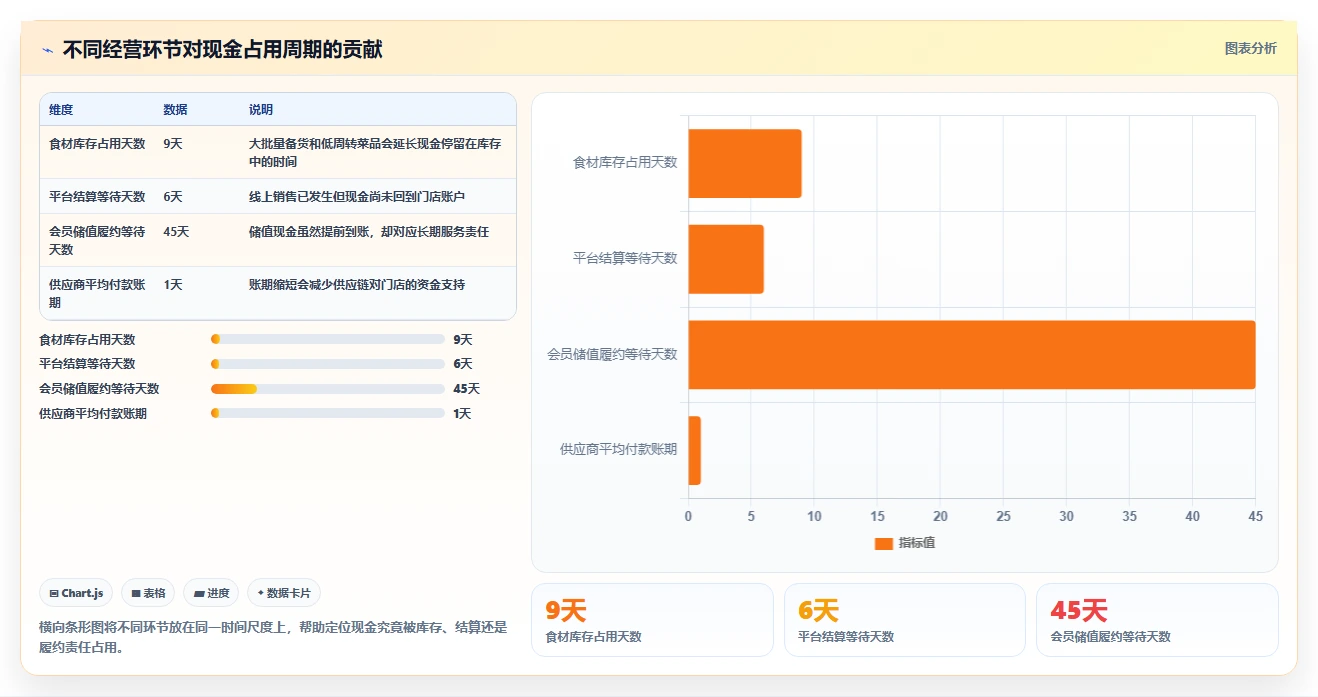
Task: Click the 食材库存占用天数 label in the progress list
Action: pyautogui.click(x=87, y=340)
